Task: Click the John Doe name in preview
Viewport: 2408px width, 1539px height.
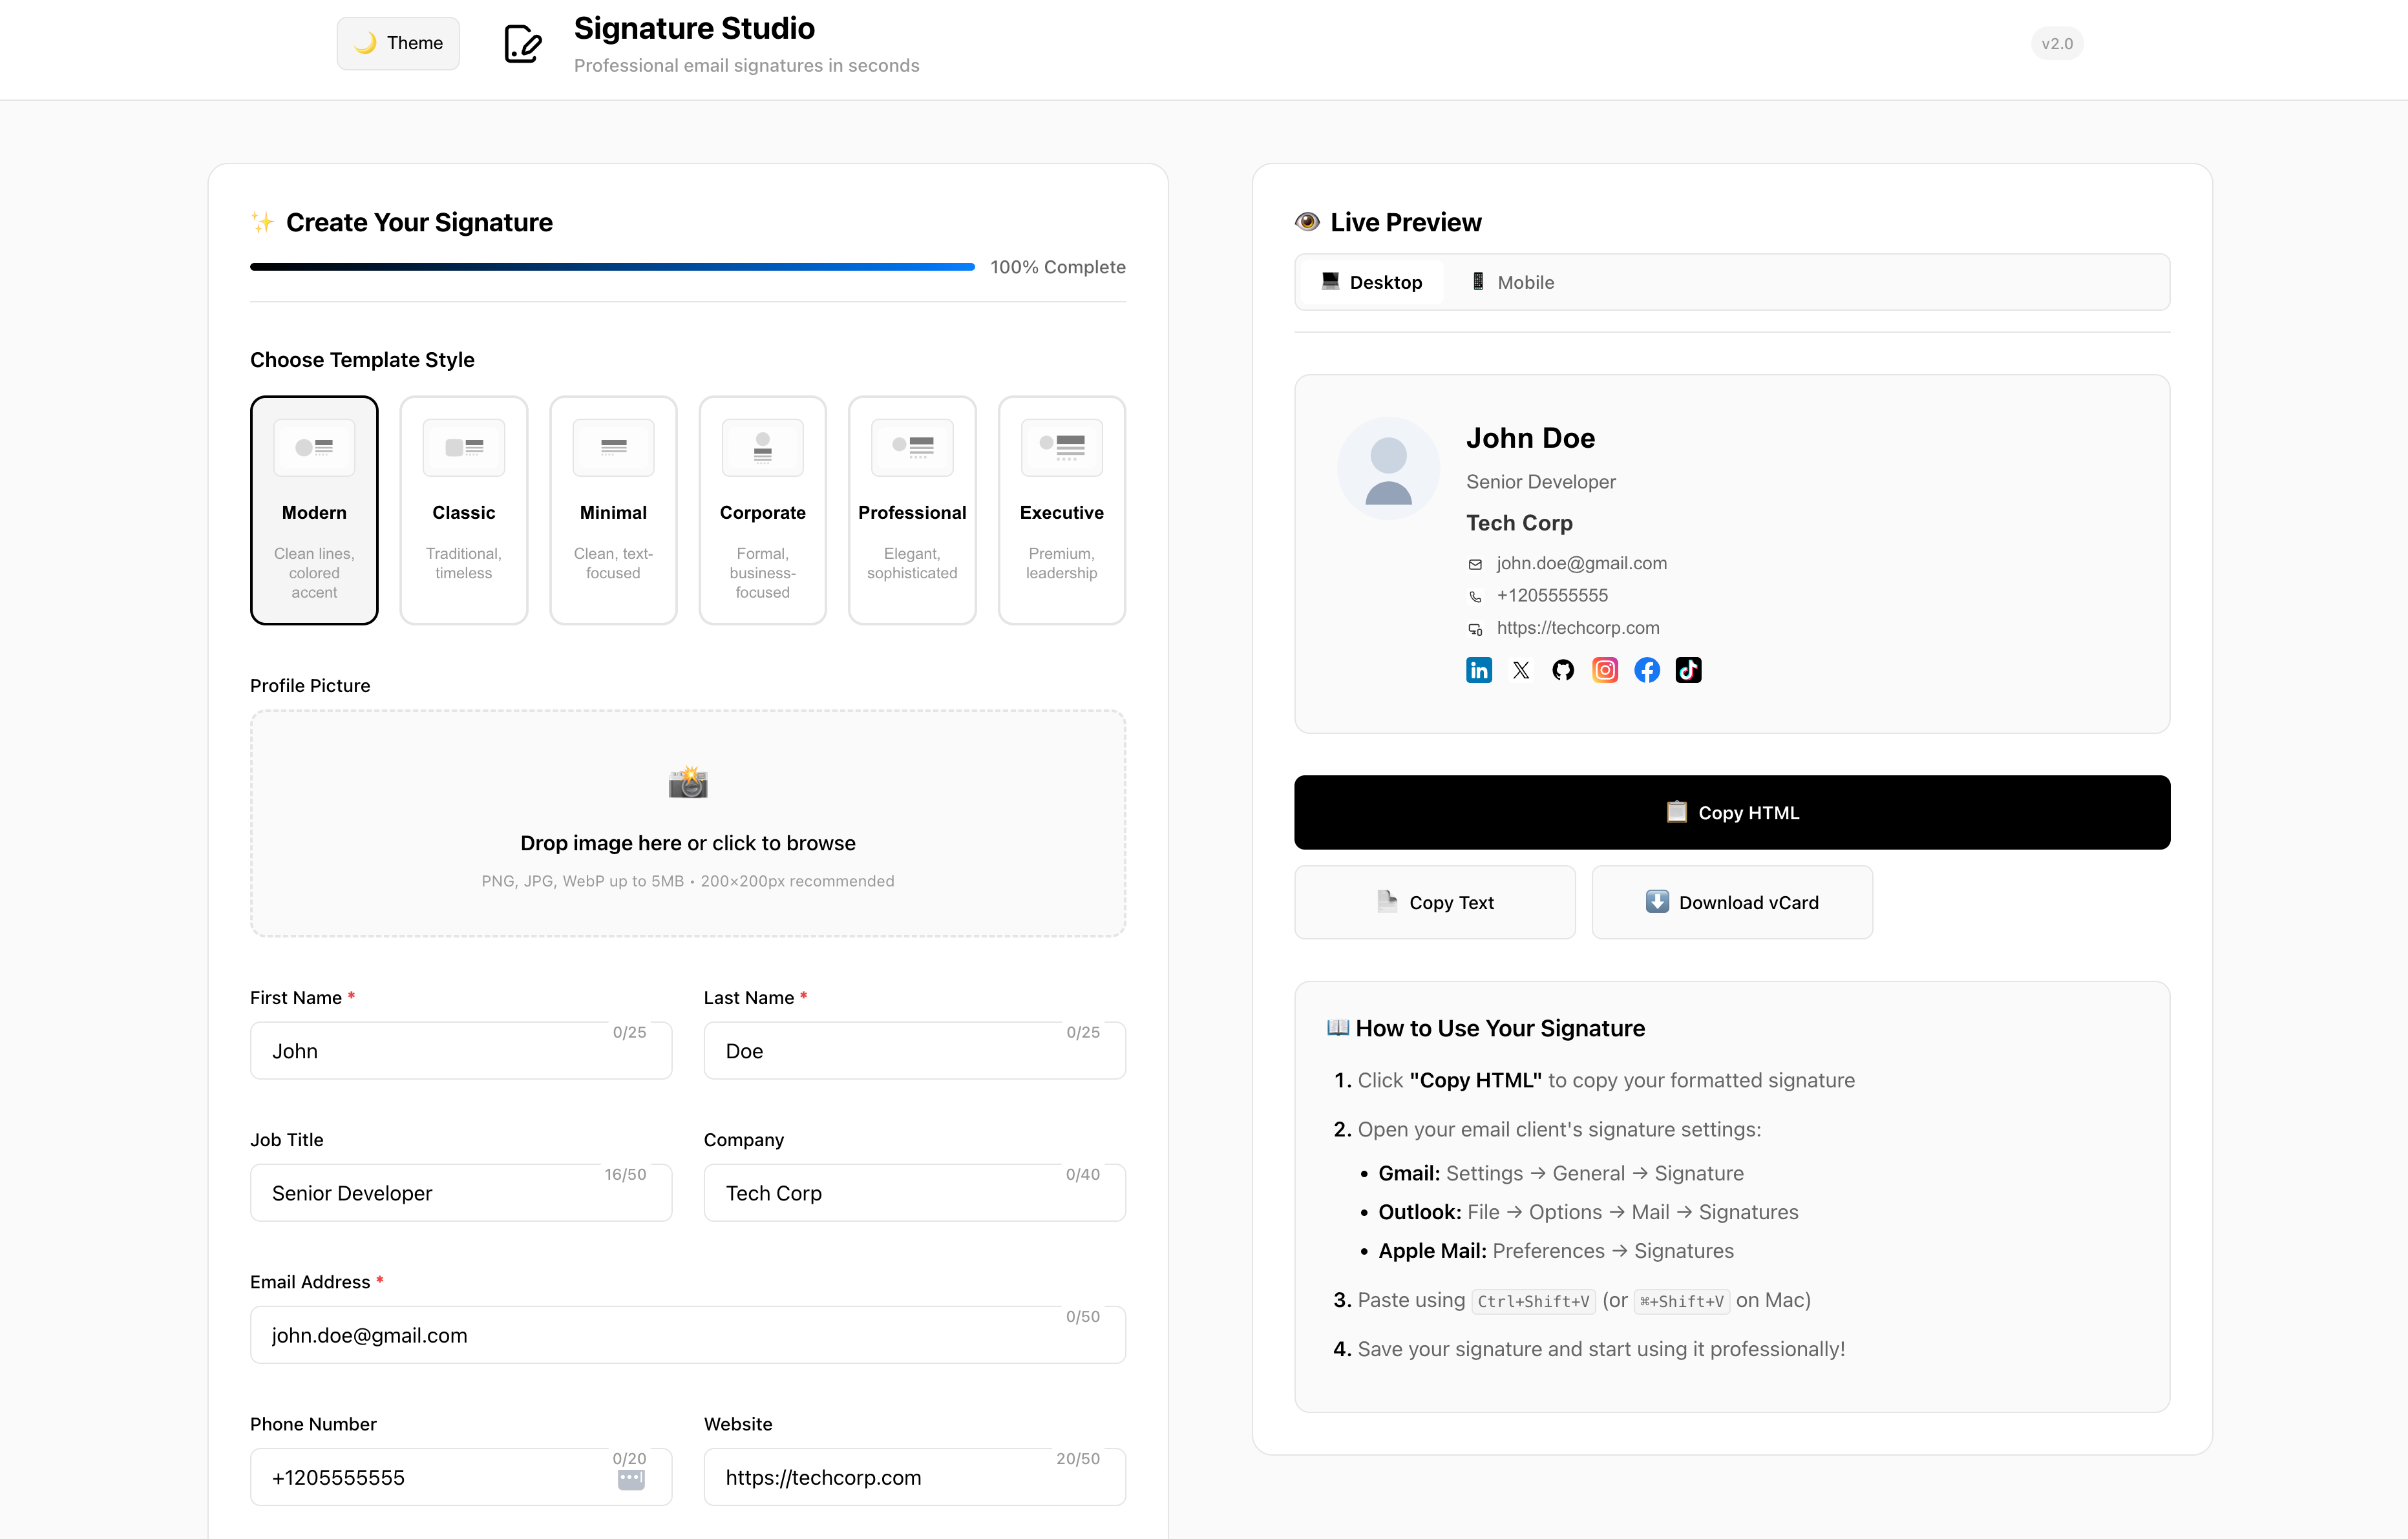Action: [x=1530, y=438]
